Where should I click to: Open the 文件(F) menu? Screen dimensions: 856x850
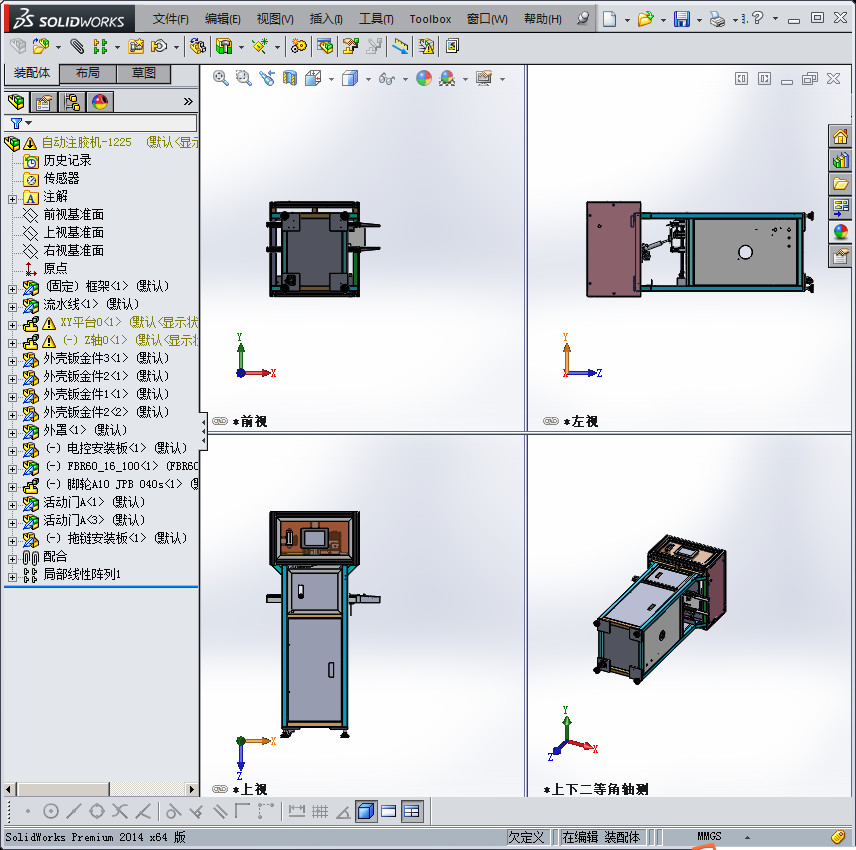tap(170, 19)
